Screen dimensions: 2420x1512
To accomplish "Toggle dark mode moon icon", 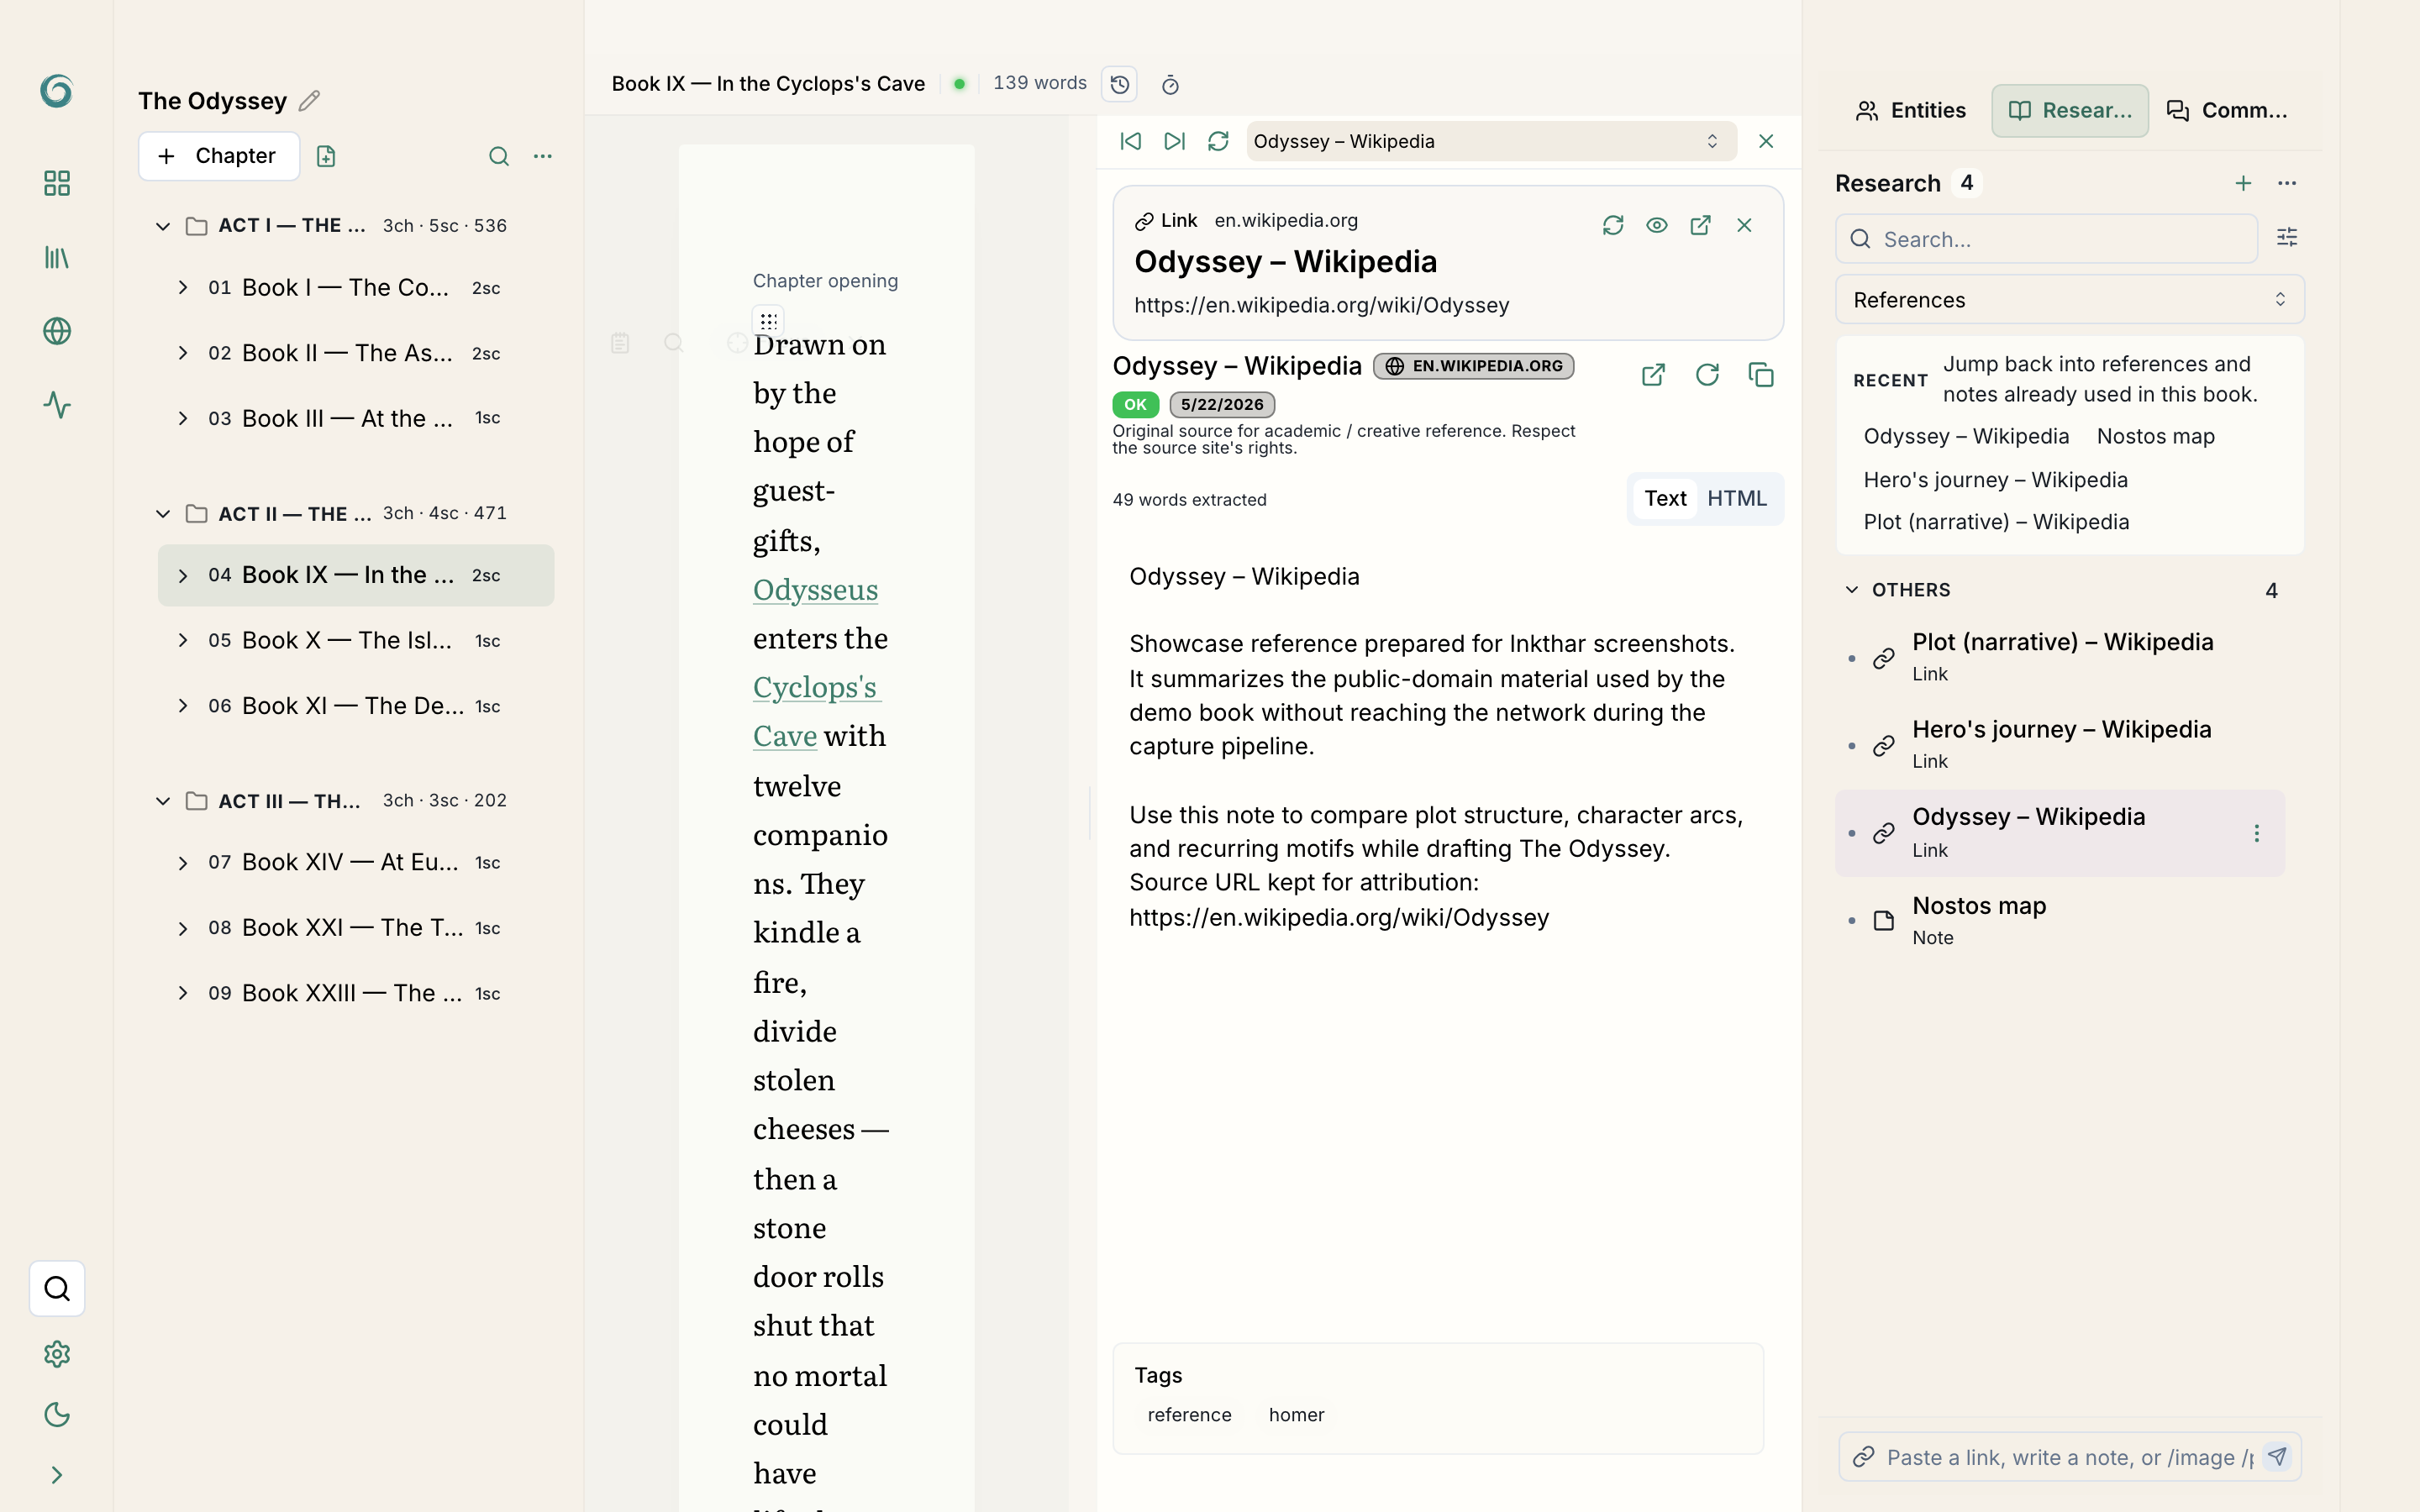I will (x=57, y=1414).
